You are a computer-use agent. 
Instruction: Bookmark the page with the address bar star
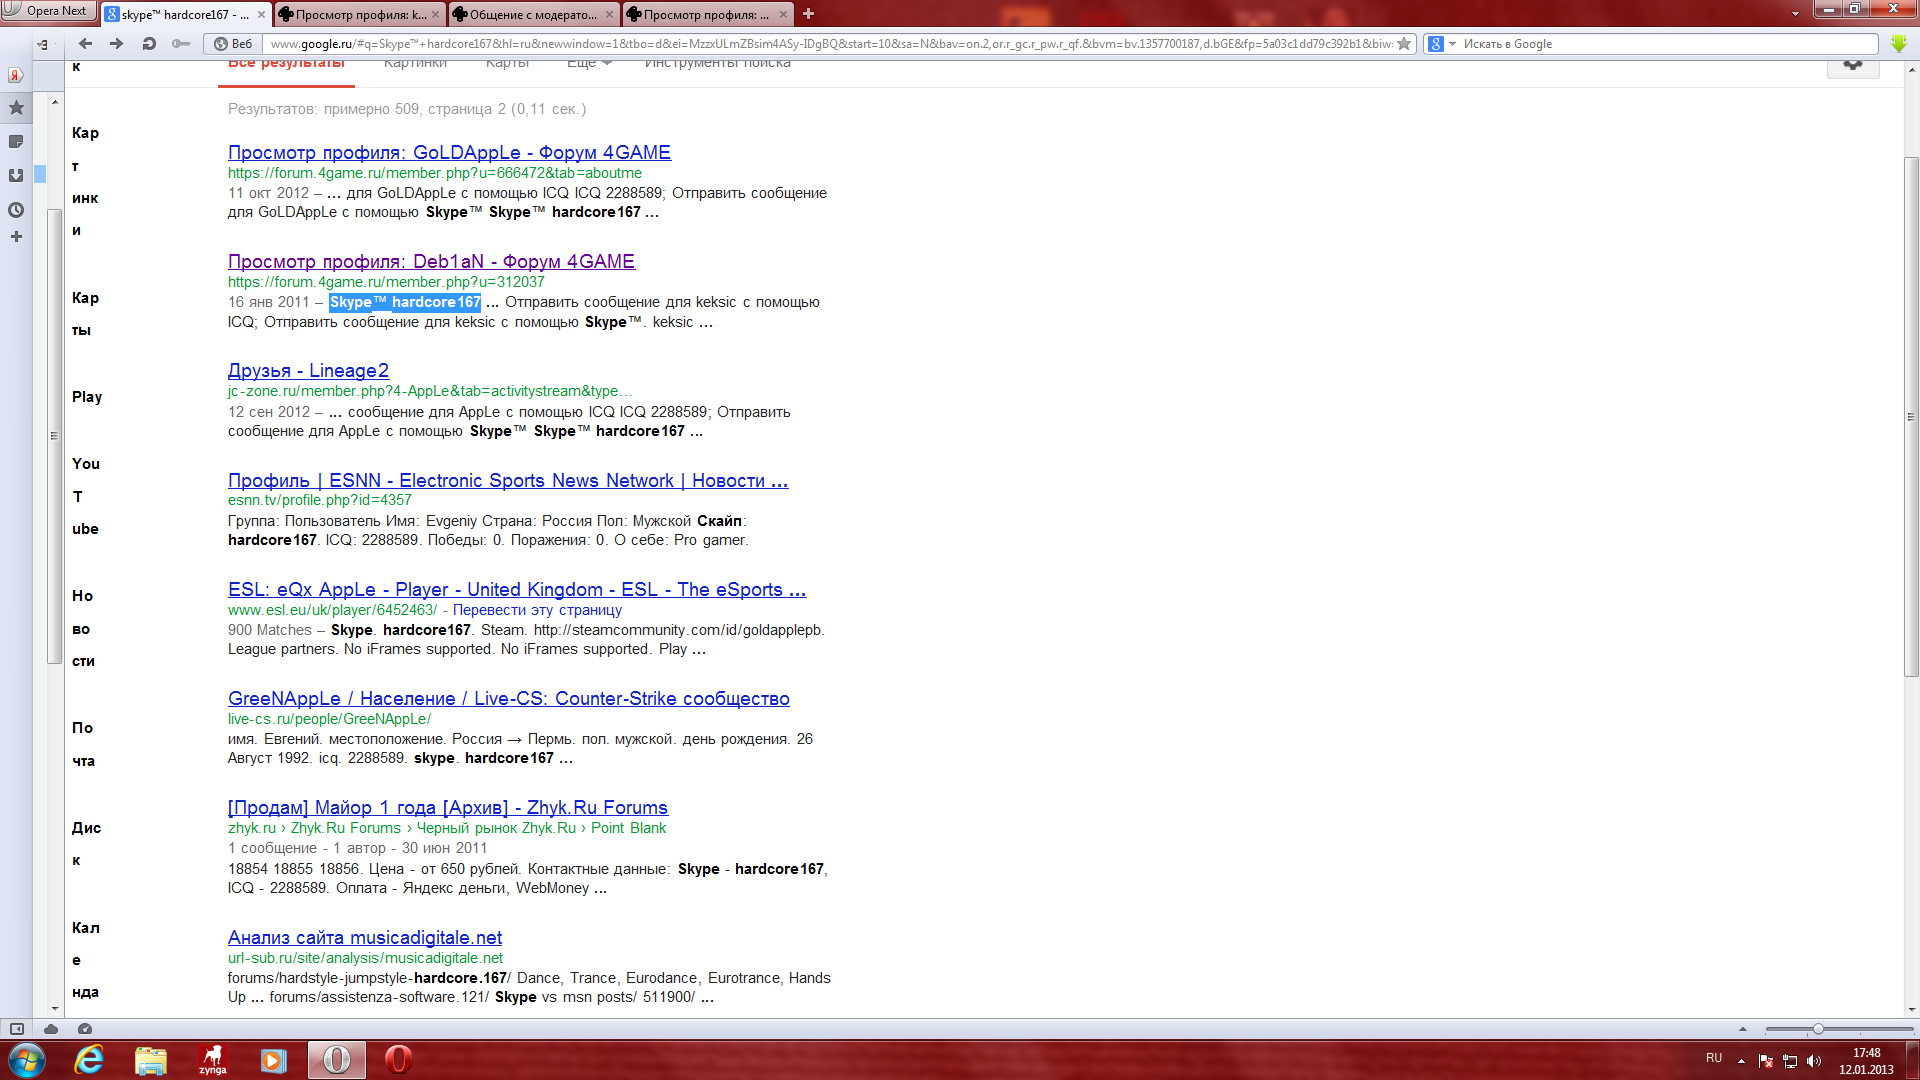[1404, 44]
